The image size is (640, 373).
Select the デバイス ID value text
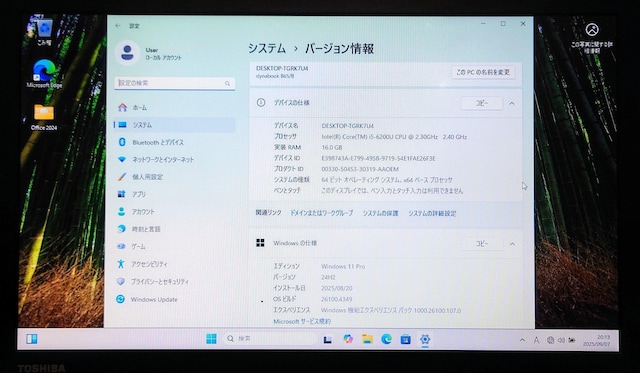pos(378,158)
